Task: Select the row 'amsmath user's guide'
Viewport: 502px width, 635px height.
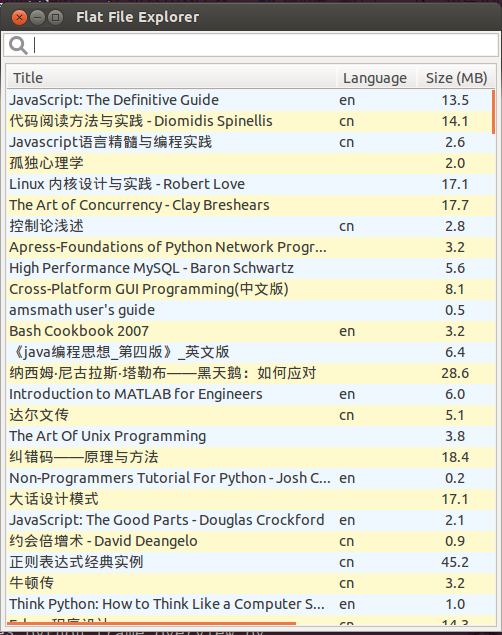Action: [251, 310]
